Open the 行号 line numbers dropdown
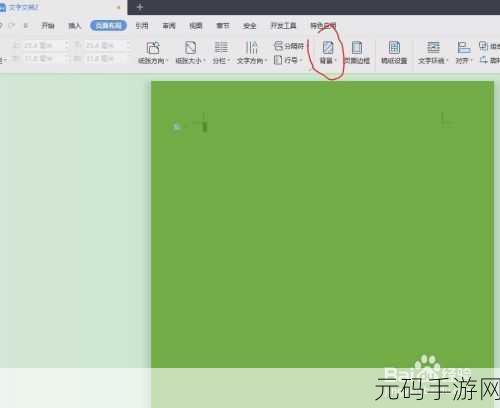Screen dimensions: 500x408 [288, 60]
